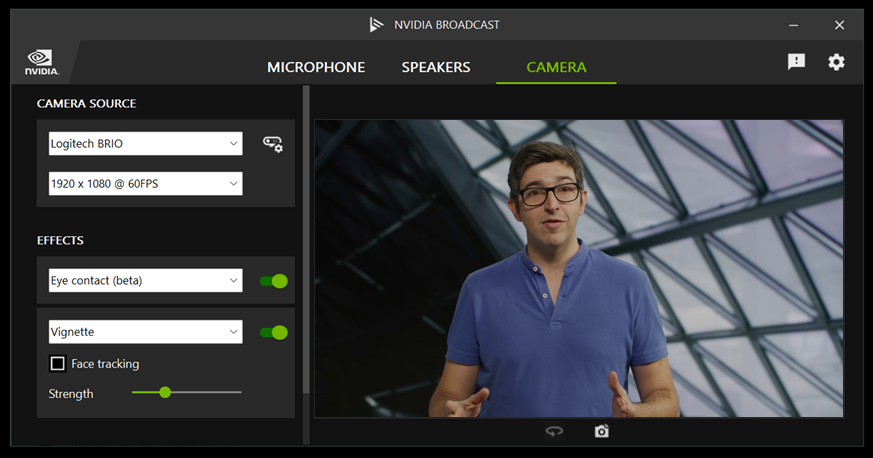The height and width of the screenshot is (458, 873).
Task: Open the Logitech BRIO camera dropdown
Action: tap(145, 144)
